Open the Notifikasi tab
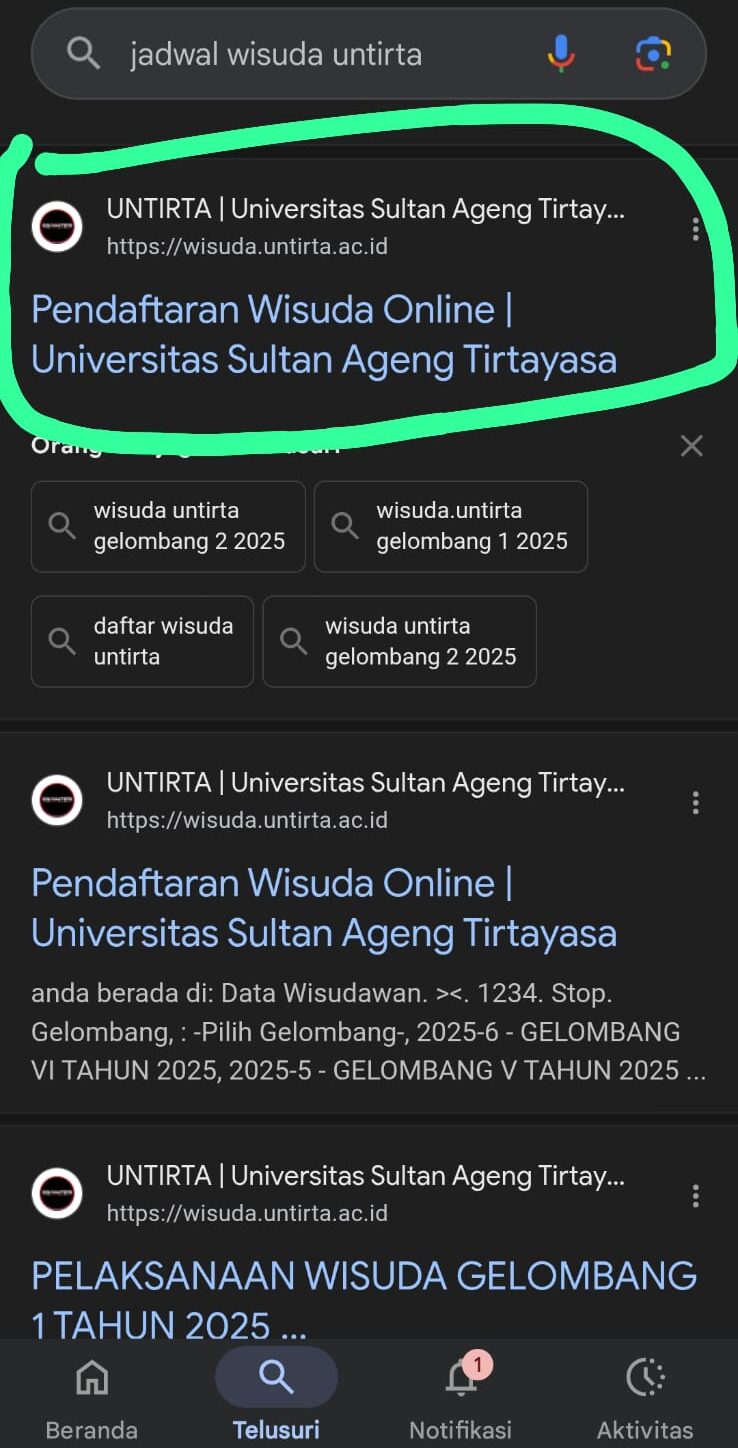 click(461, 1395)
